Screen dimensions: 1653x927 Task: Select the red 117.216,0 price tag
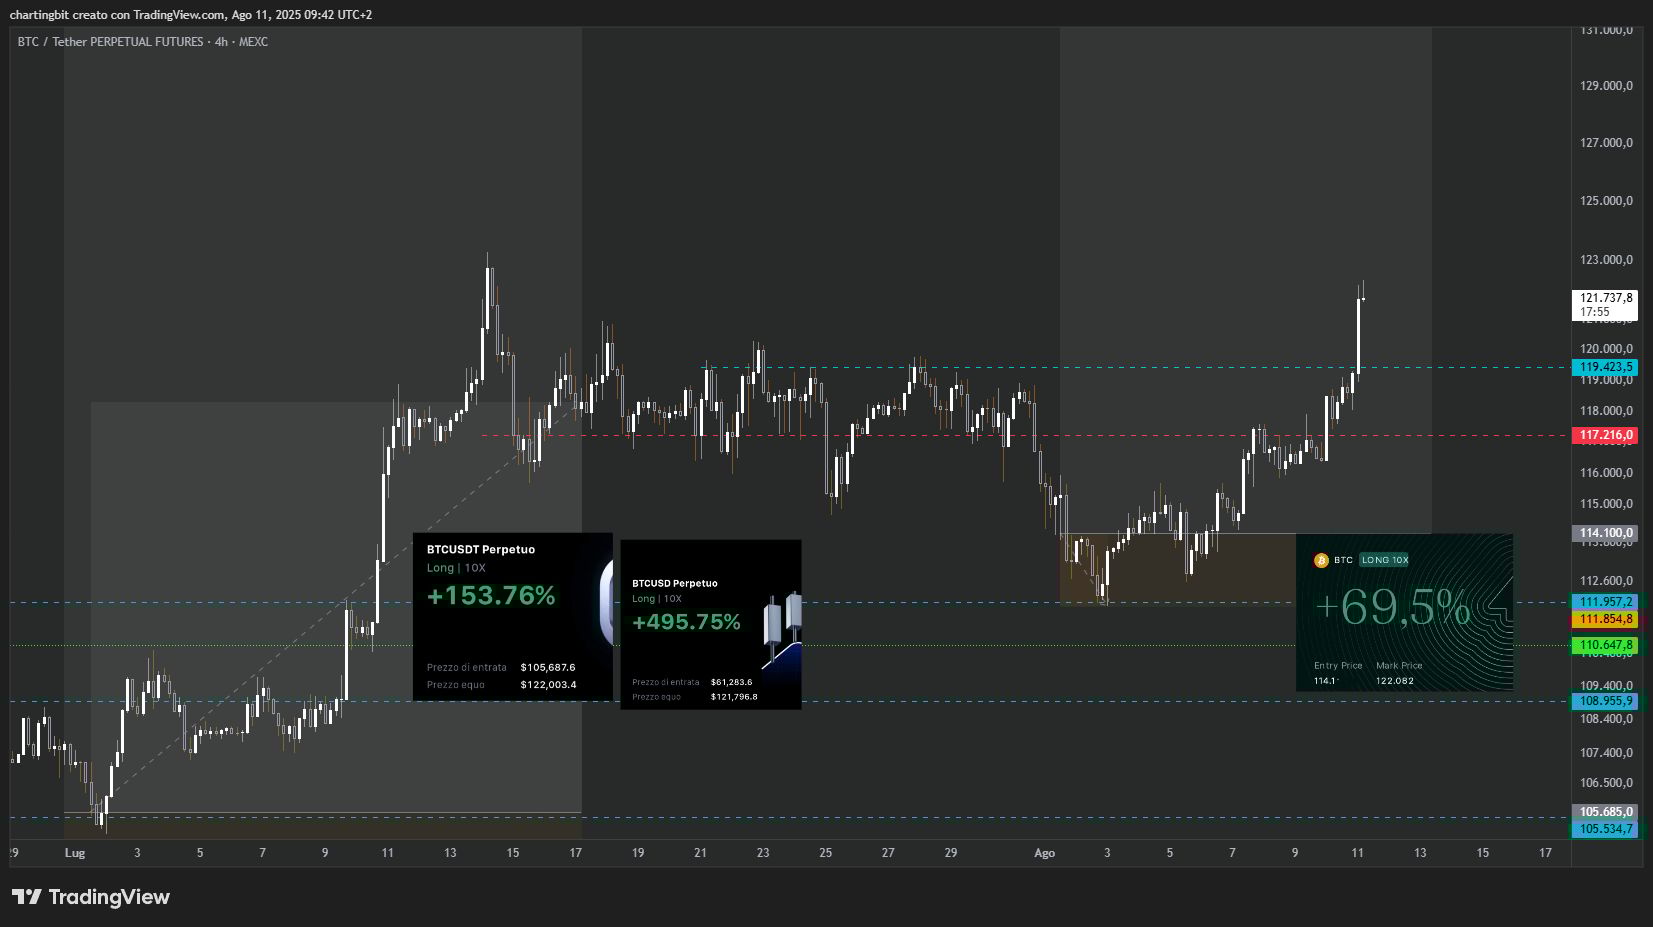(x=1606, y=435)
